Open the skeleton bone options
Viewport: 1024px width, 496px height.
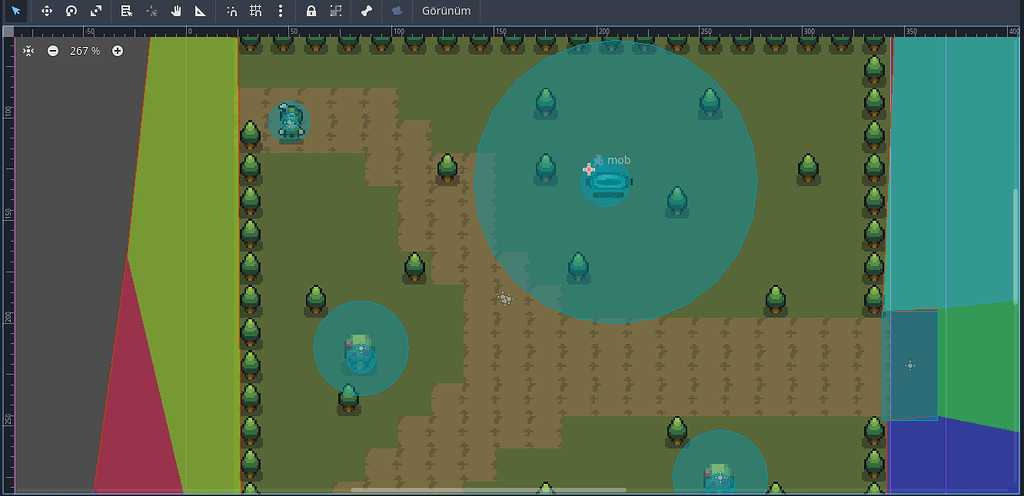click(366, 11)
